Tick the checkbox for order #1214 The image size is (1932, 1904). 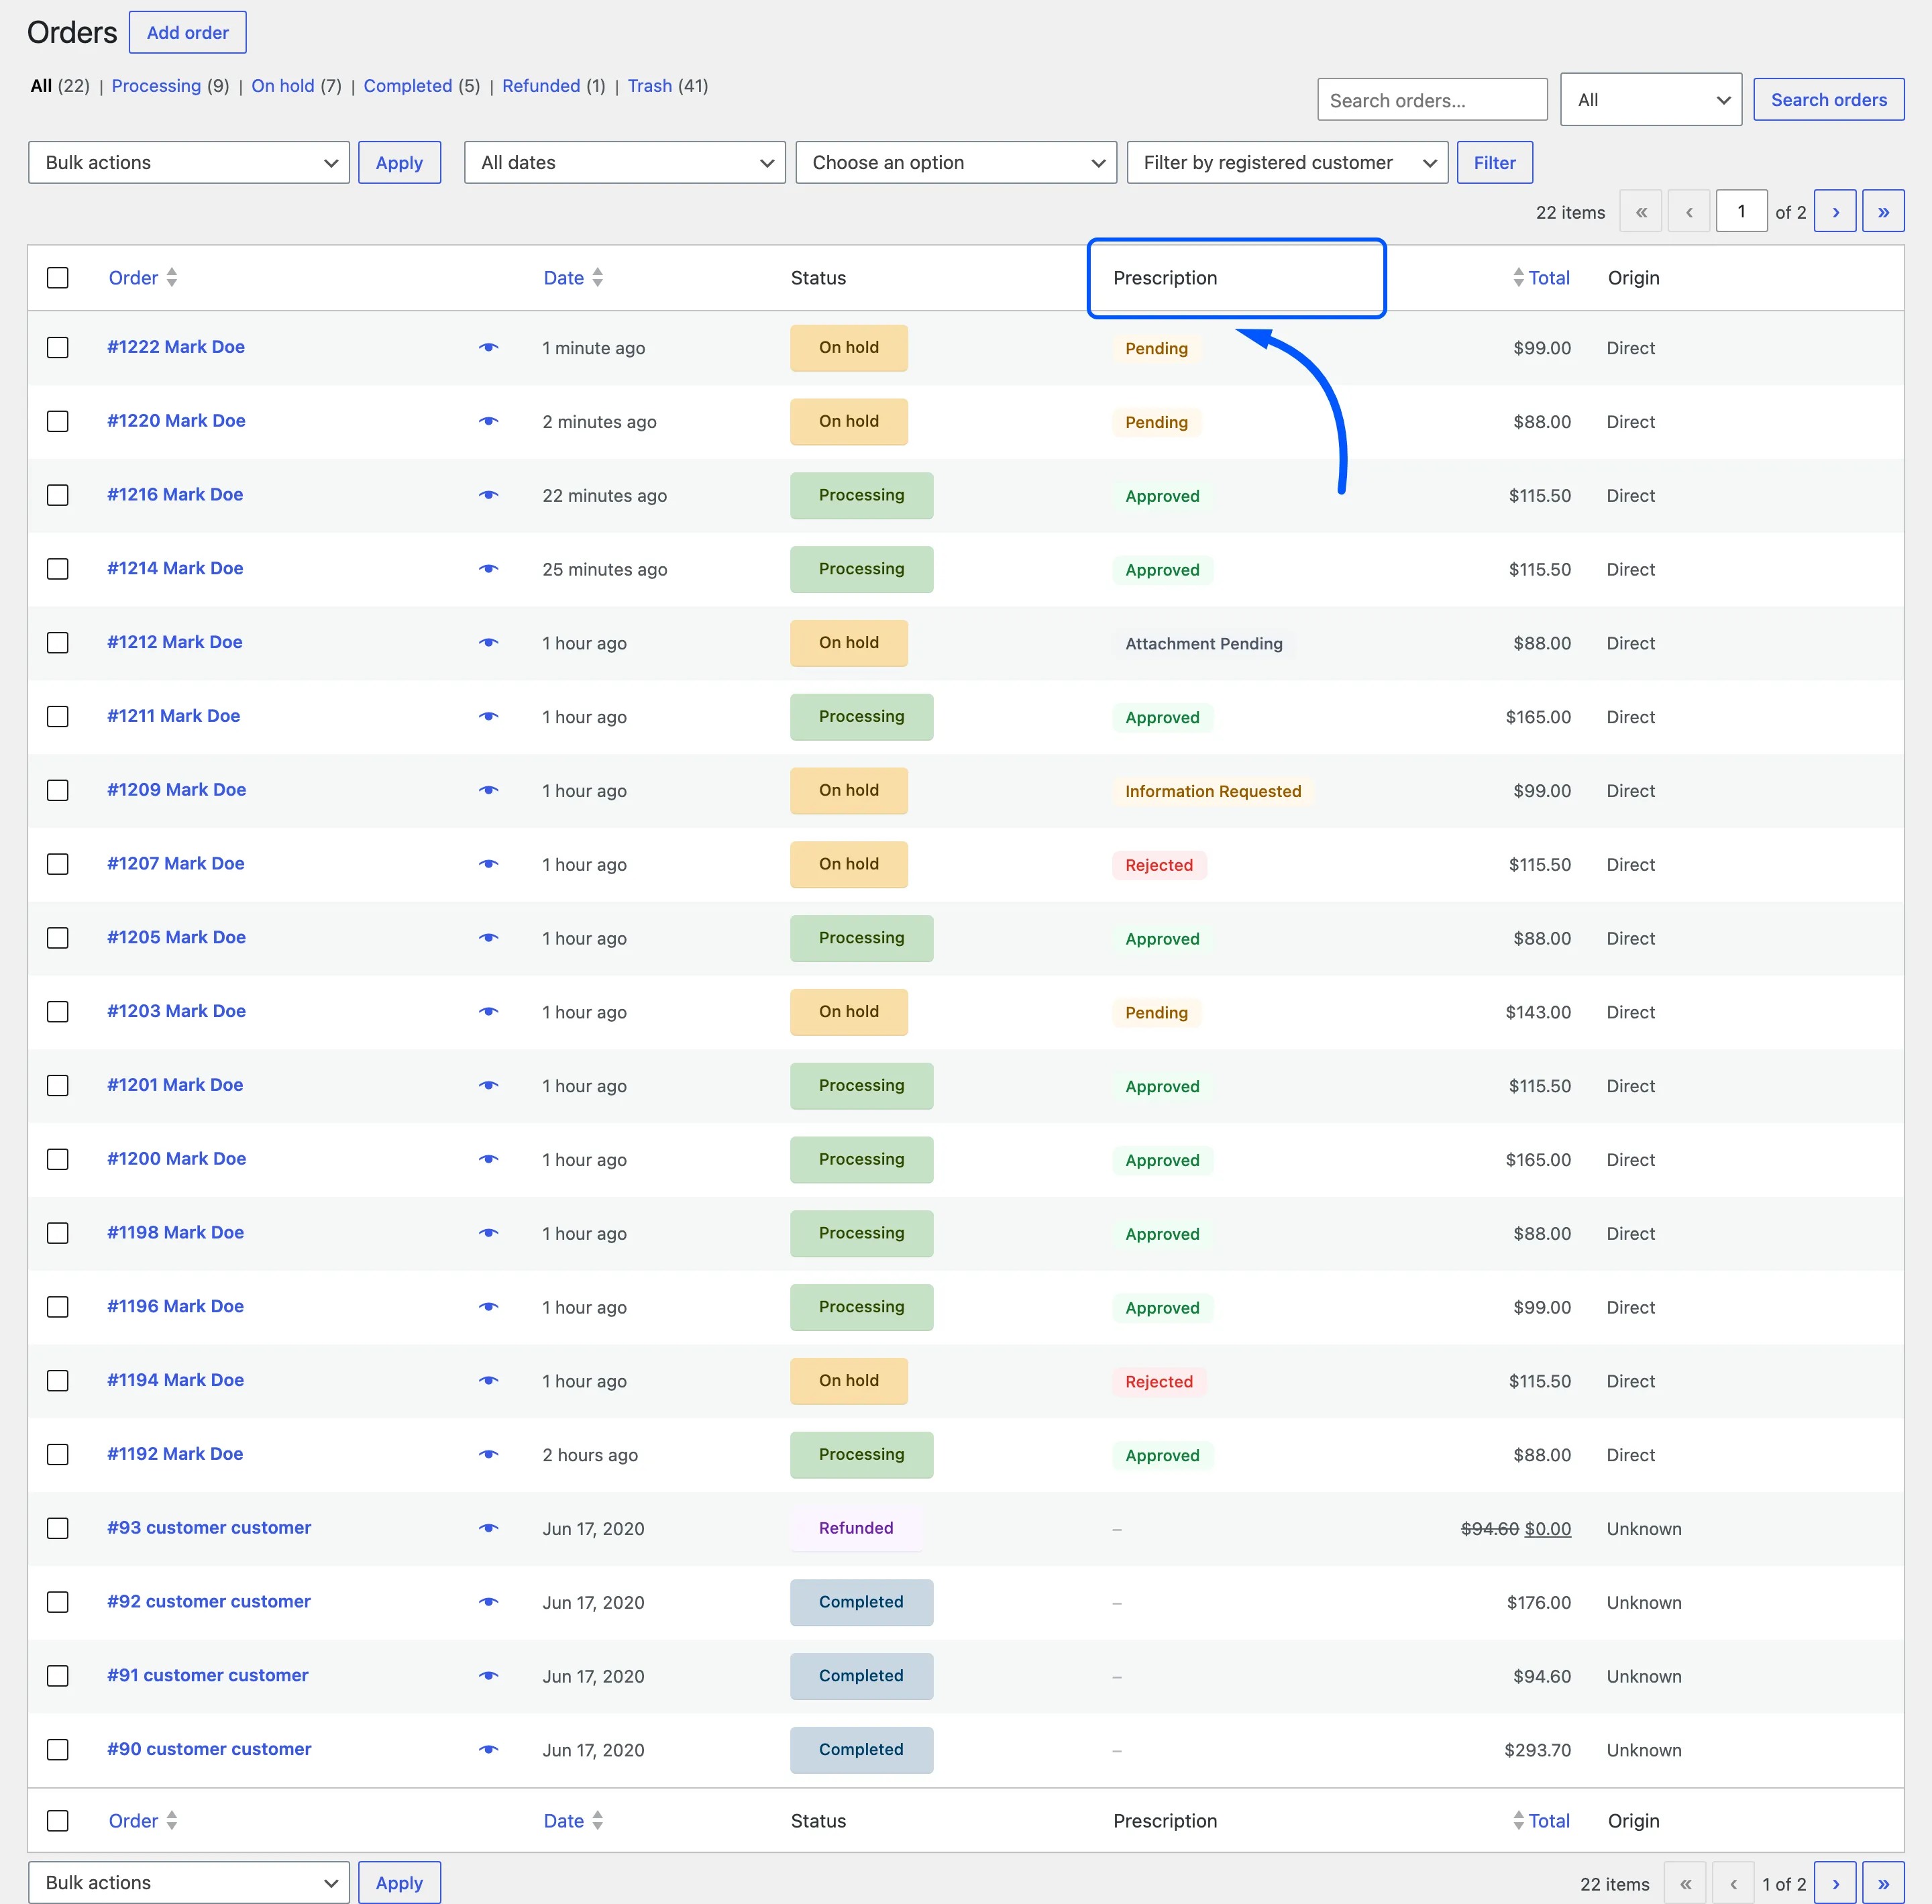coord(58,569)
